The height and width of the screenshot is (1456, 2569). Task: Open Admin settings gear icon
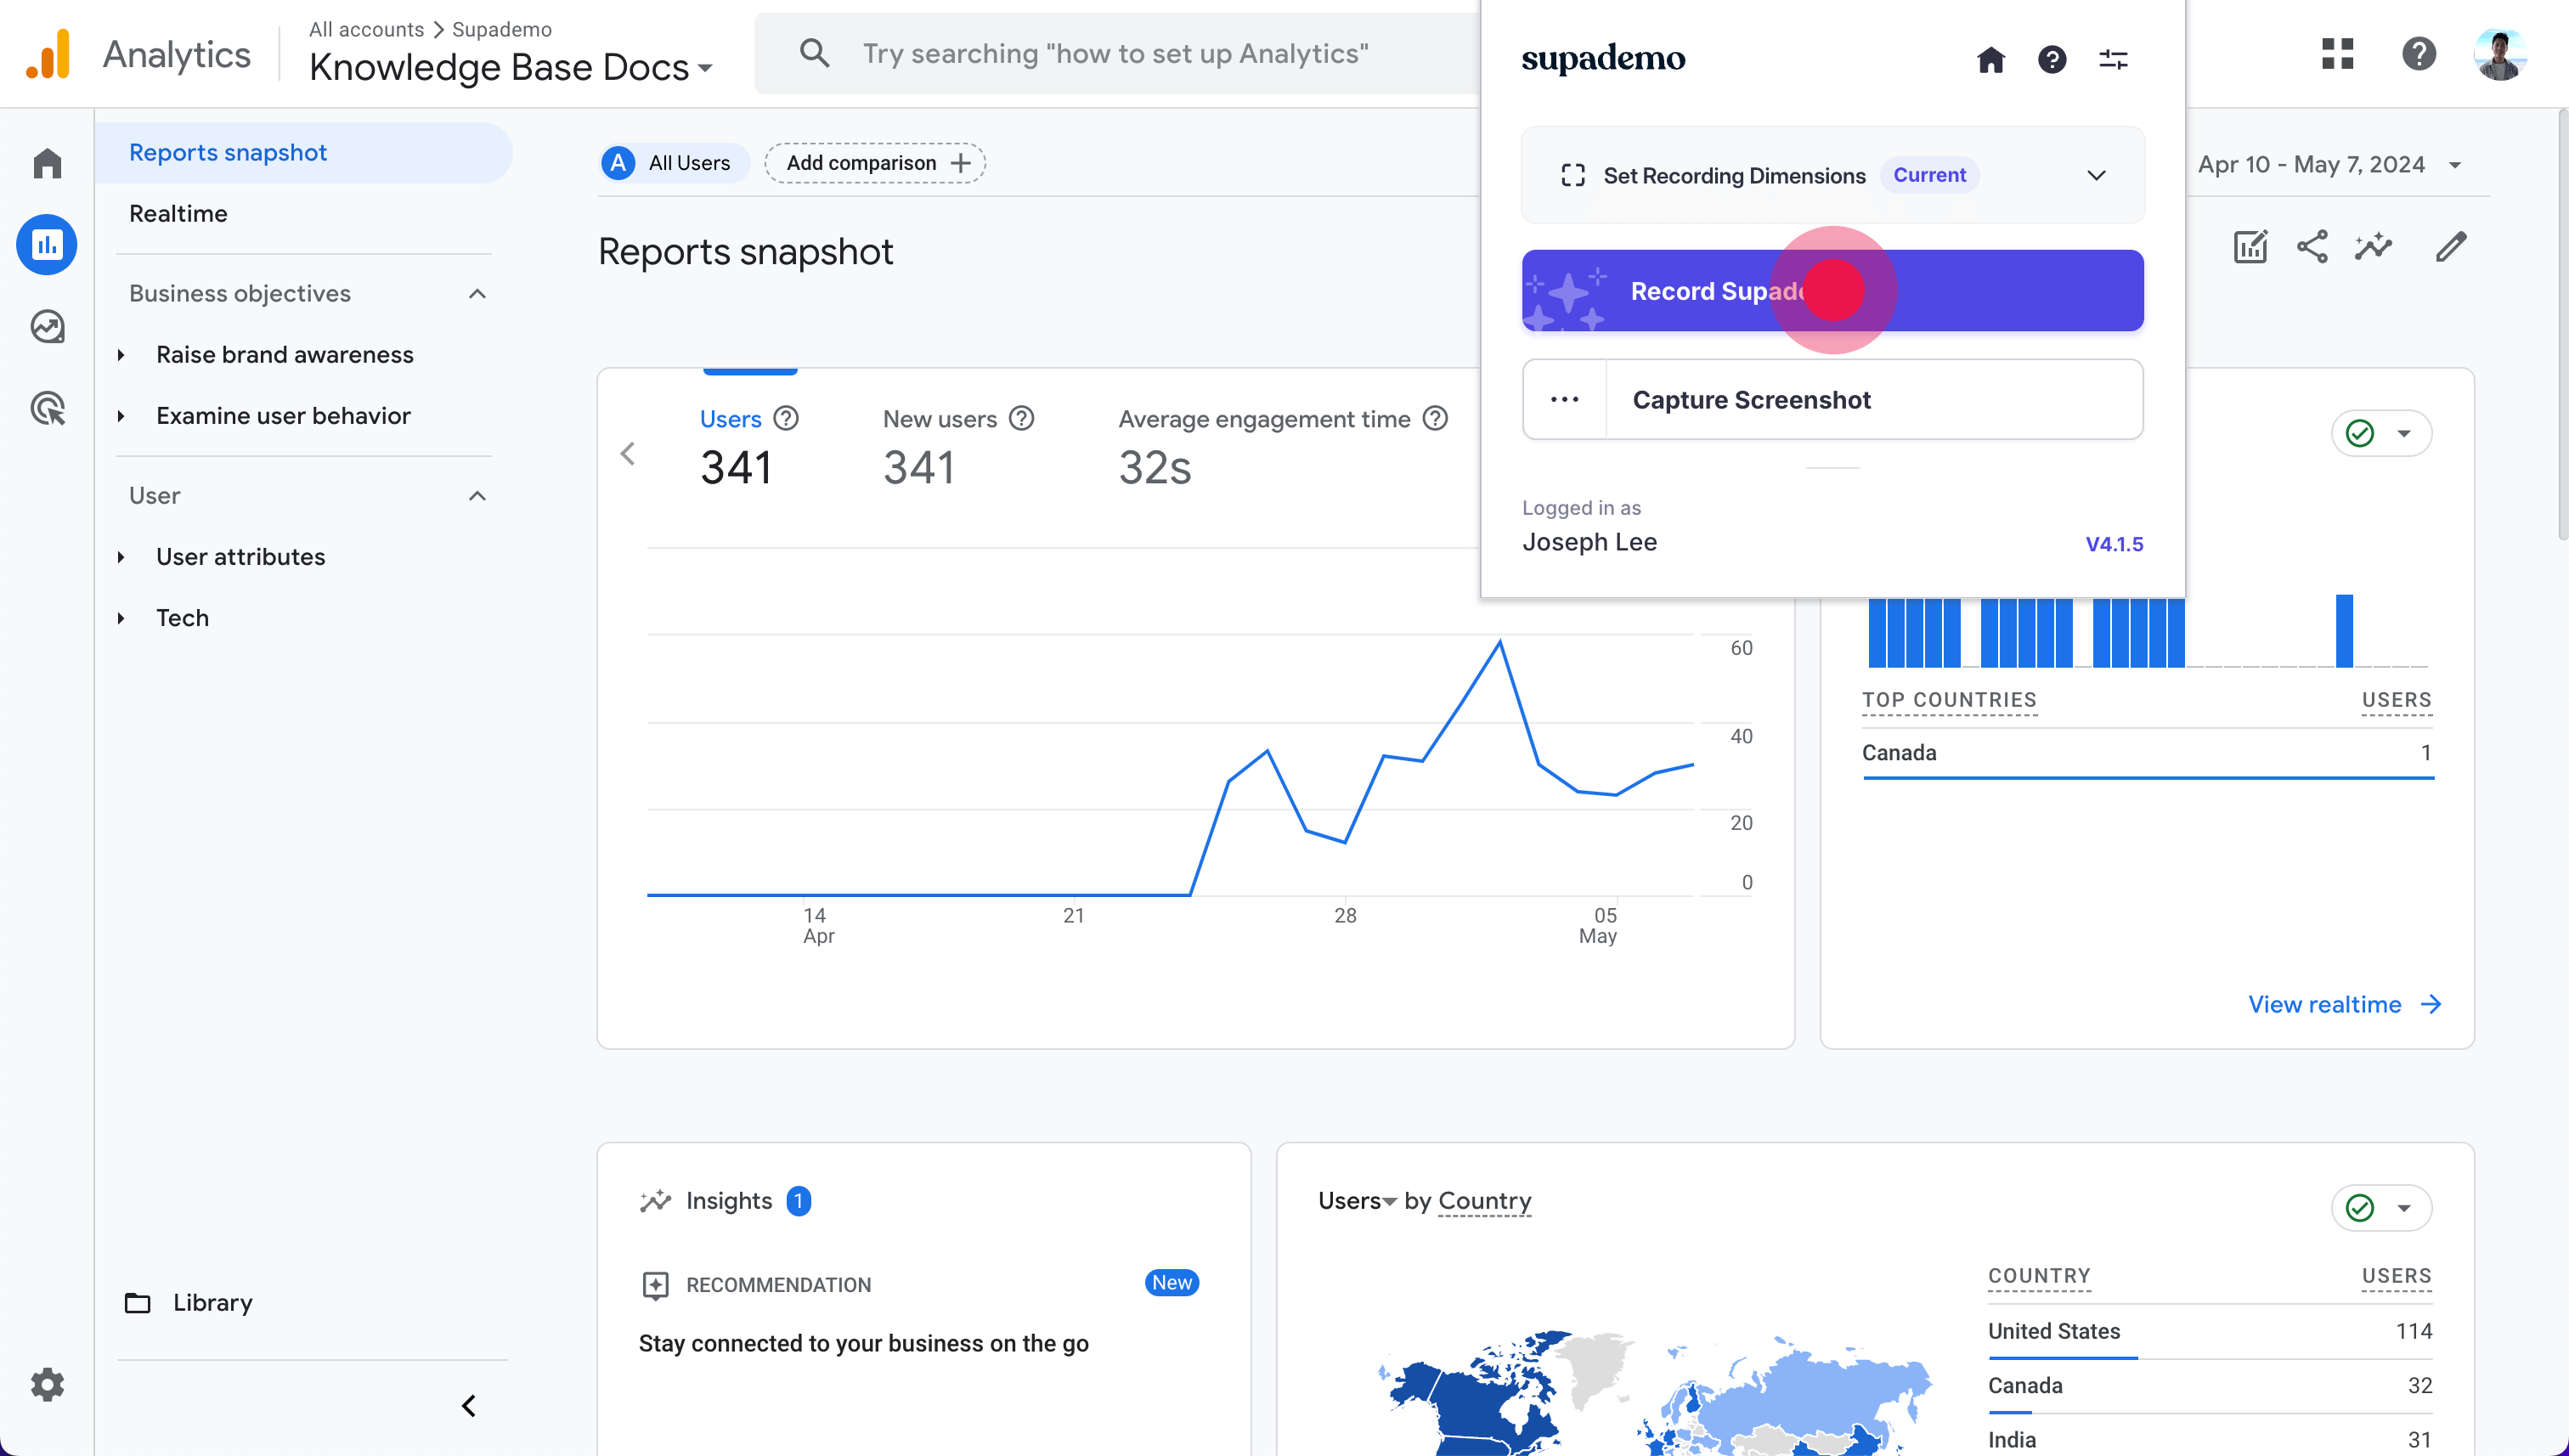coord(47,1384)
